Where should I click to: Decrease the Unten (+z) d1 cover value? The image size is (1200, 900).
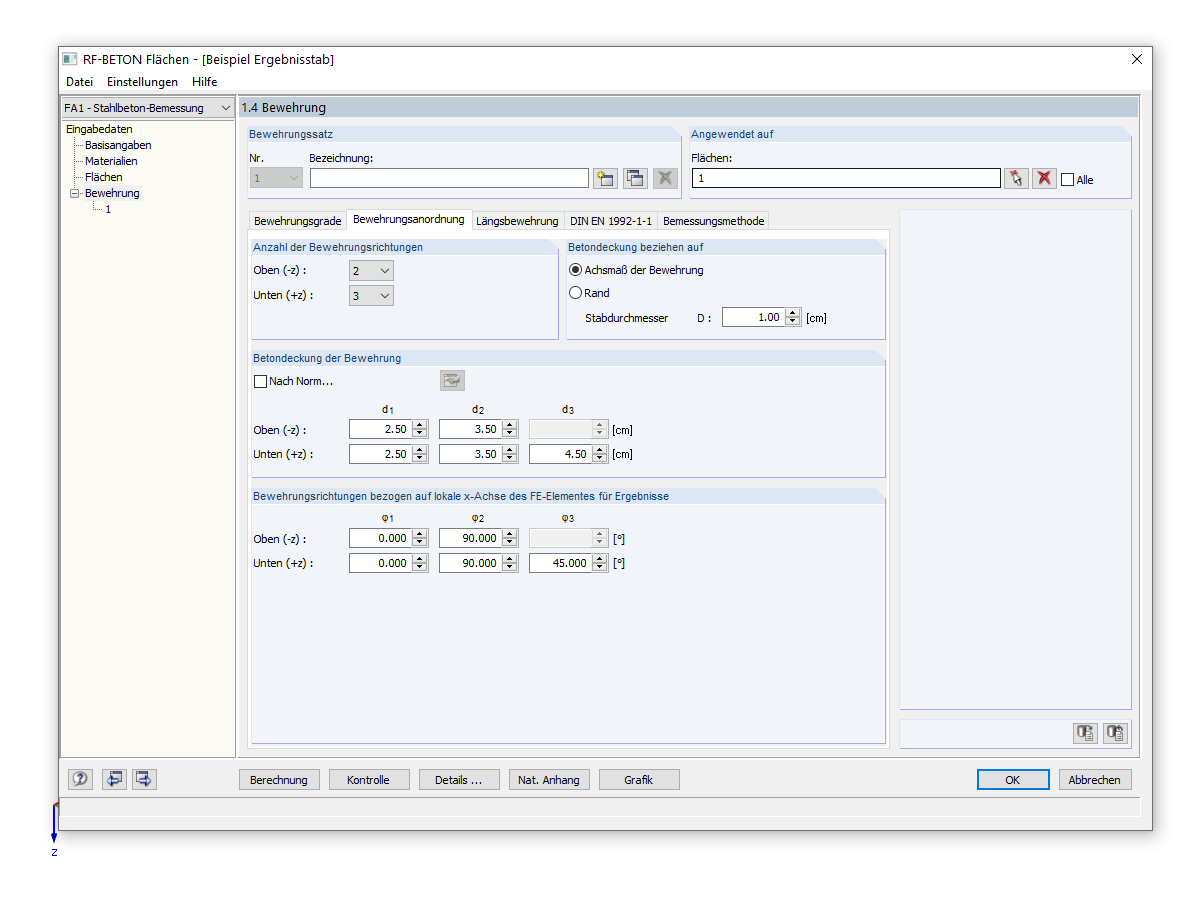point(420,458)
